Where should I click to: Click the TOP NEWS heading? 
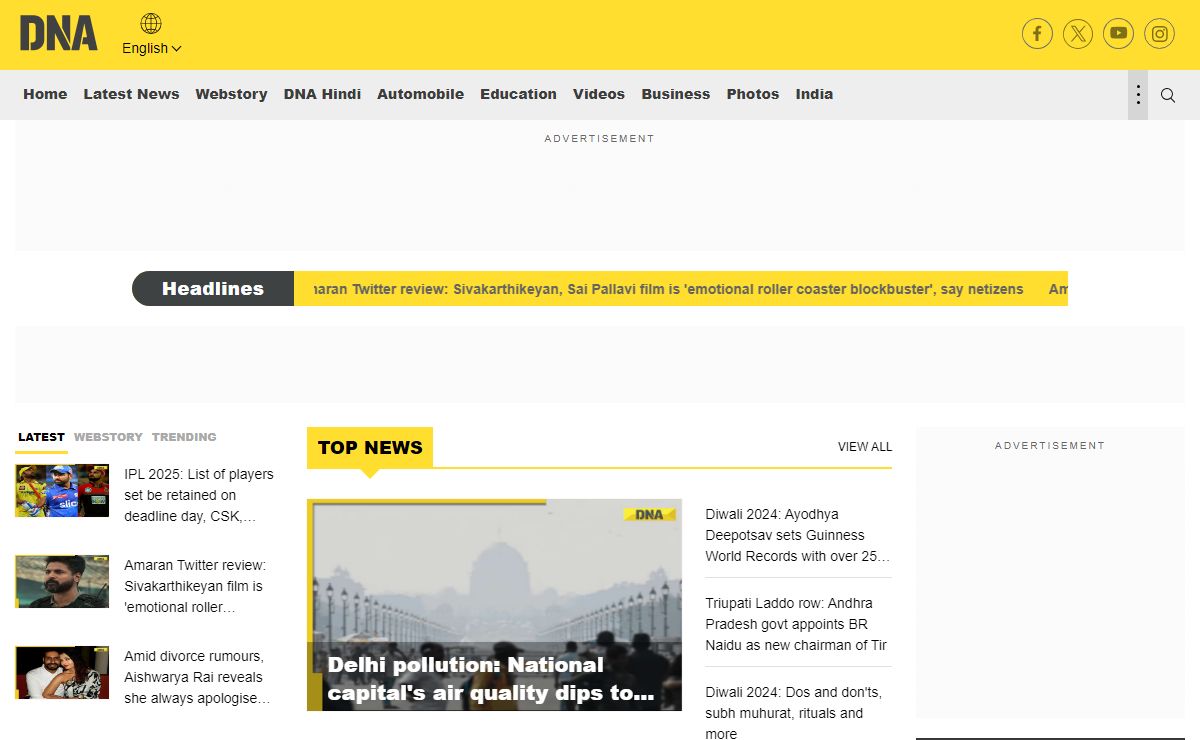coord(370,447)
